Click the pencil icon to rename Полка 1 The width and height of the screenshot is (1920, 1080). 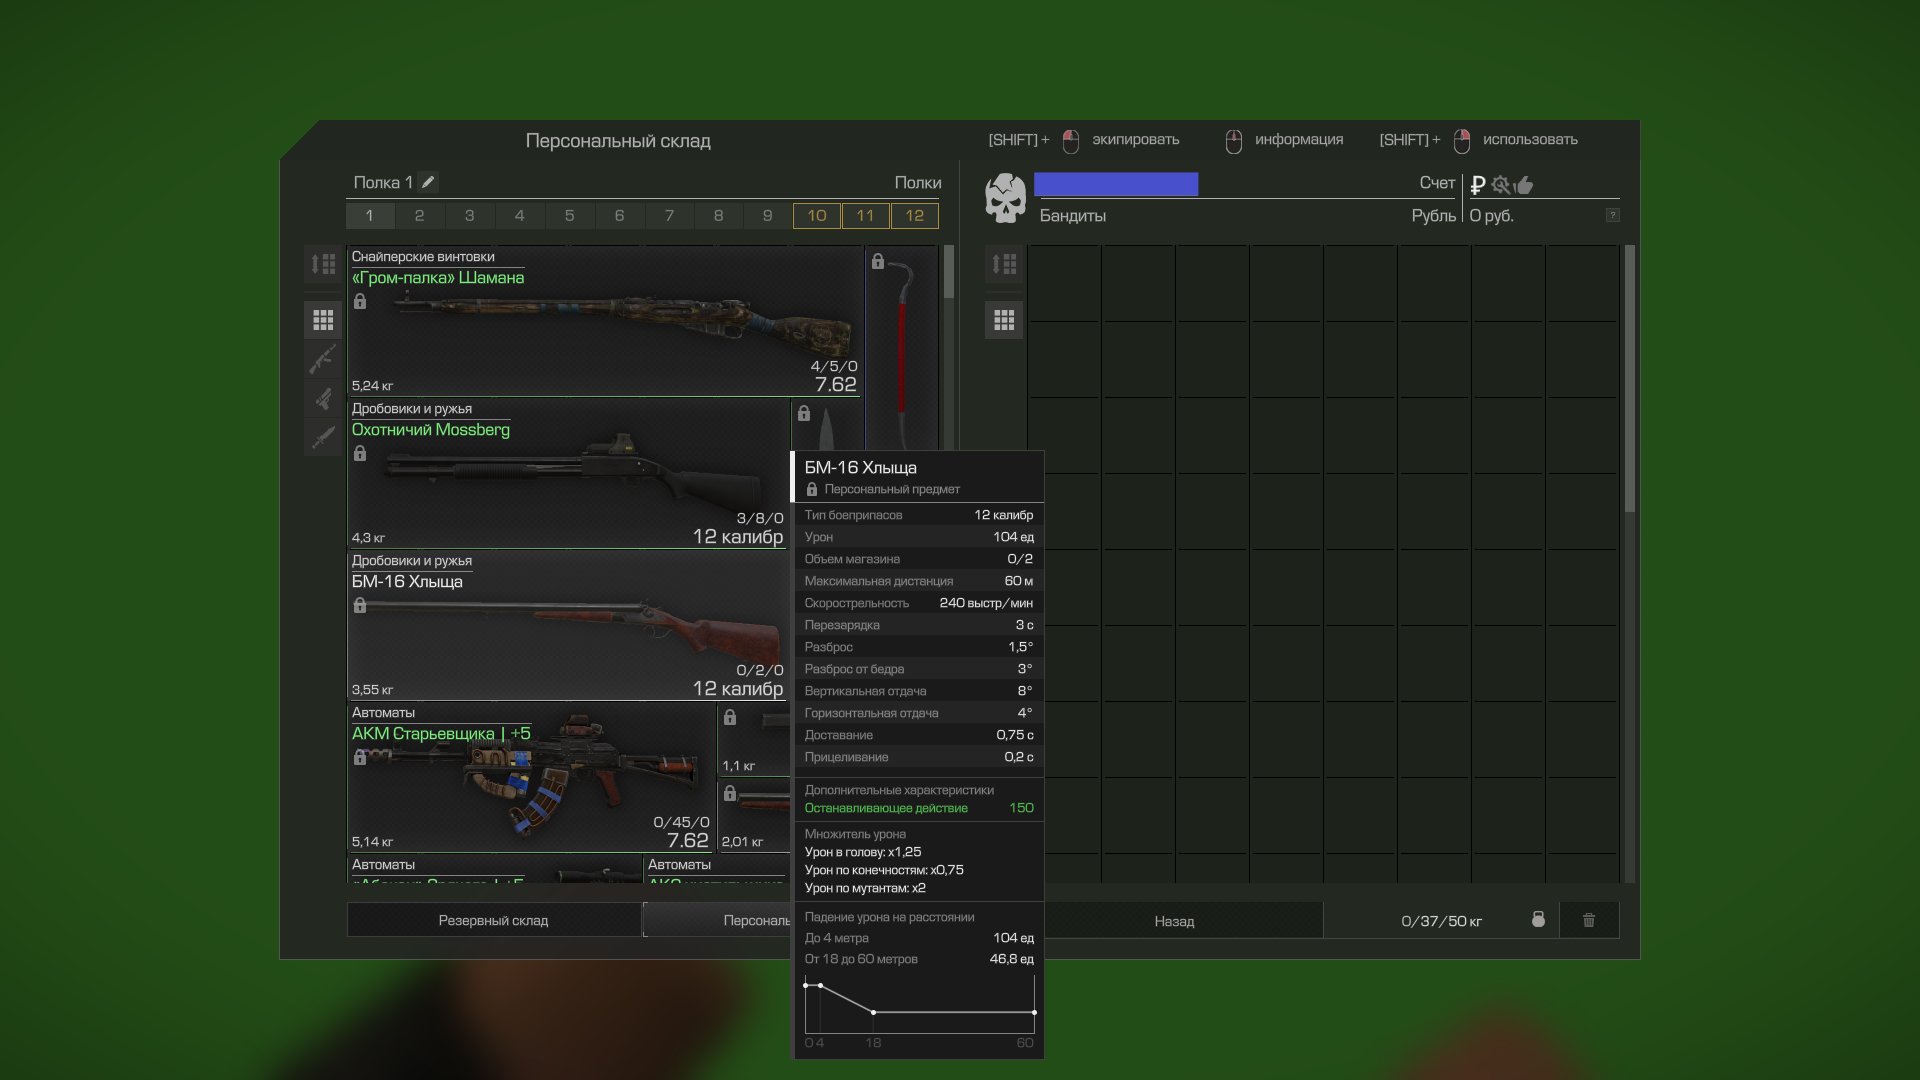click(x=428, y=182)
